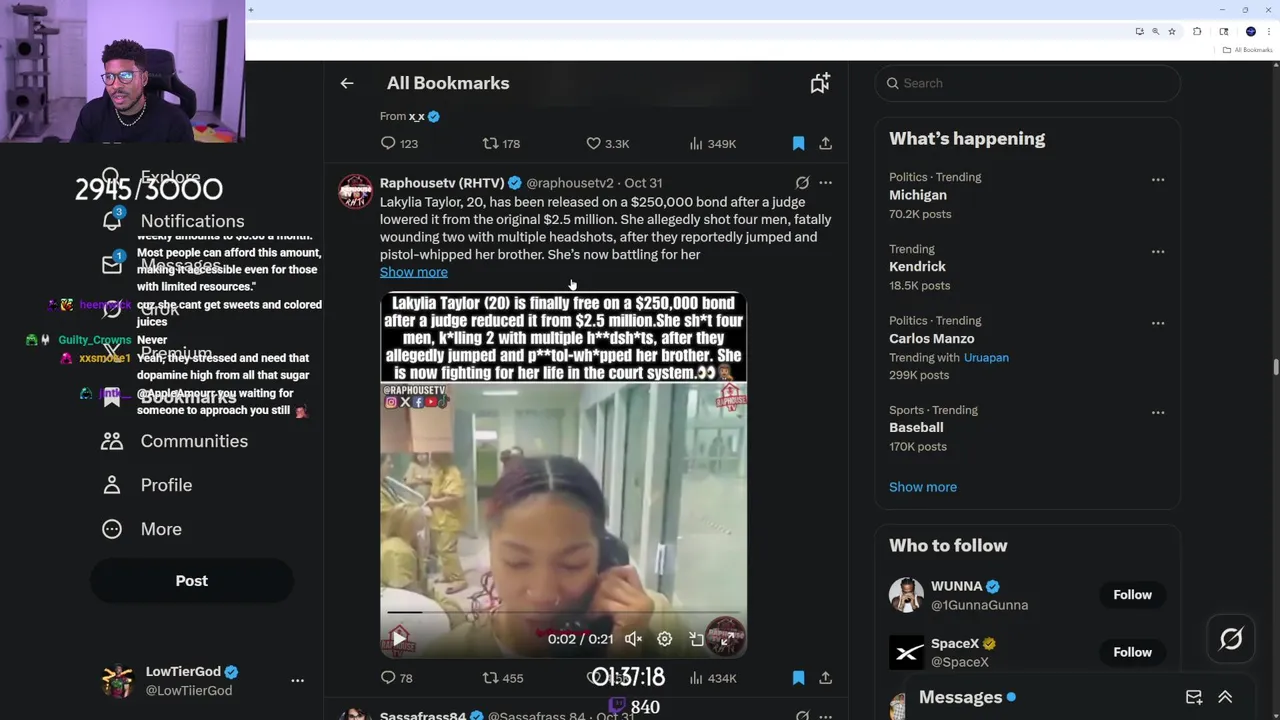Screen dimensions: 1280x720
Task: Focus the Search input field
Action: [x=1028, y=83]
